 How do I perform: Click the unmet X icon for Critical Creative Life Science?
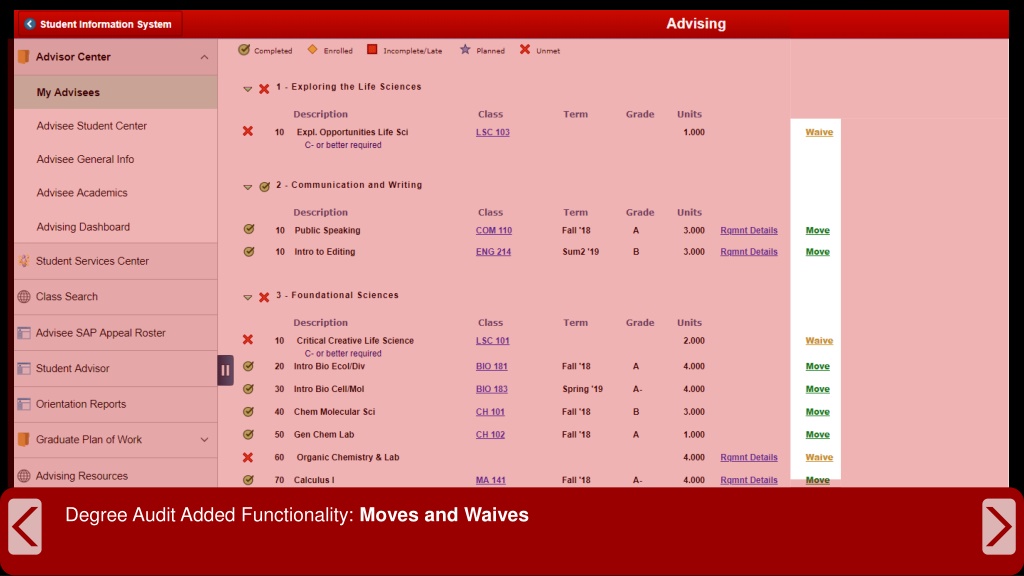(x=248, y=340)
